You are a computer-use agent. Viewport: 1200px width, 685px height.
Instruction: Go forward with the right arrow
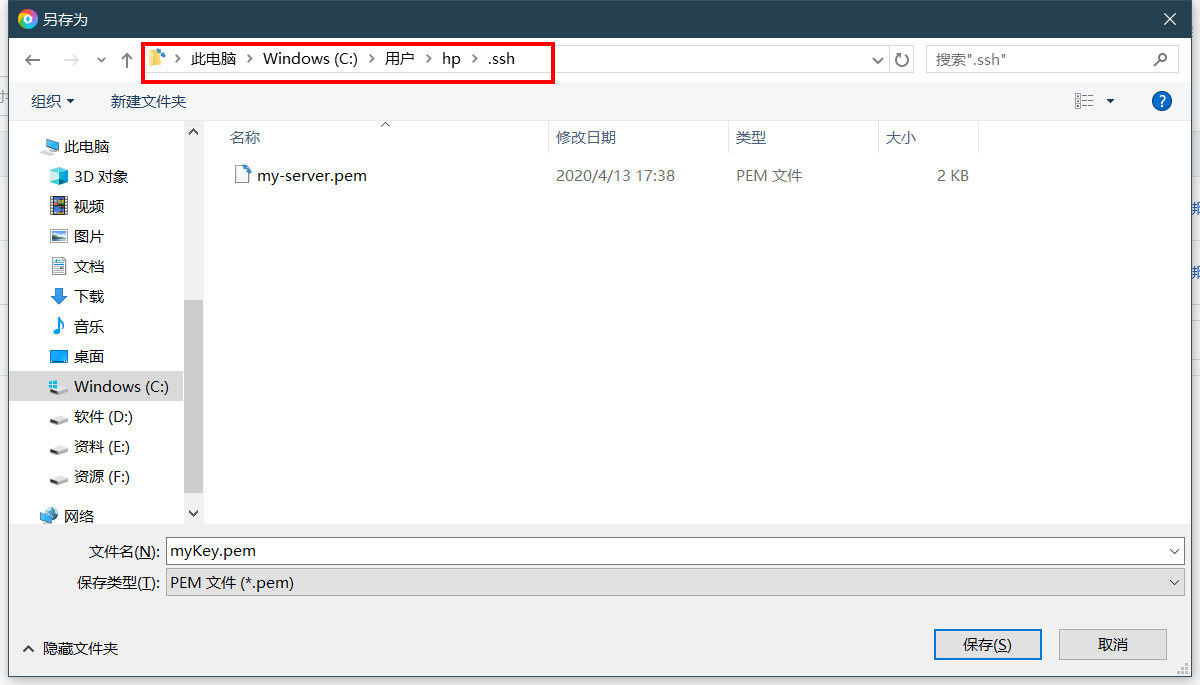(71, 60)
